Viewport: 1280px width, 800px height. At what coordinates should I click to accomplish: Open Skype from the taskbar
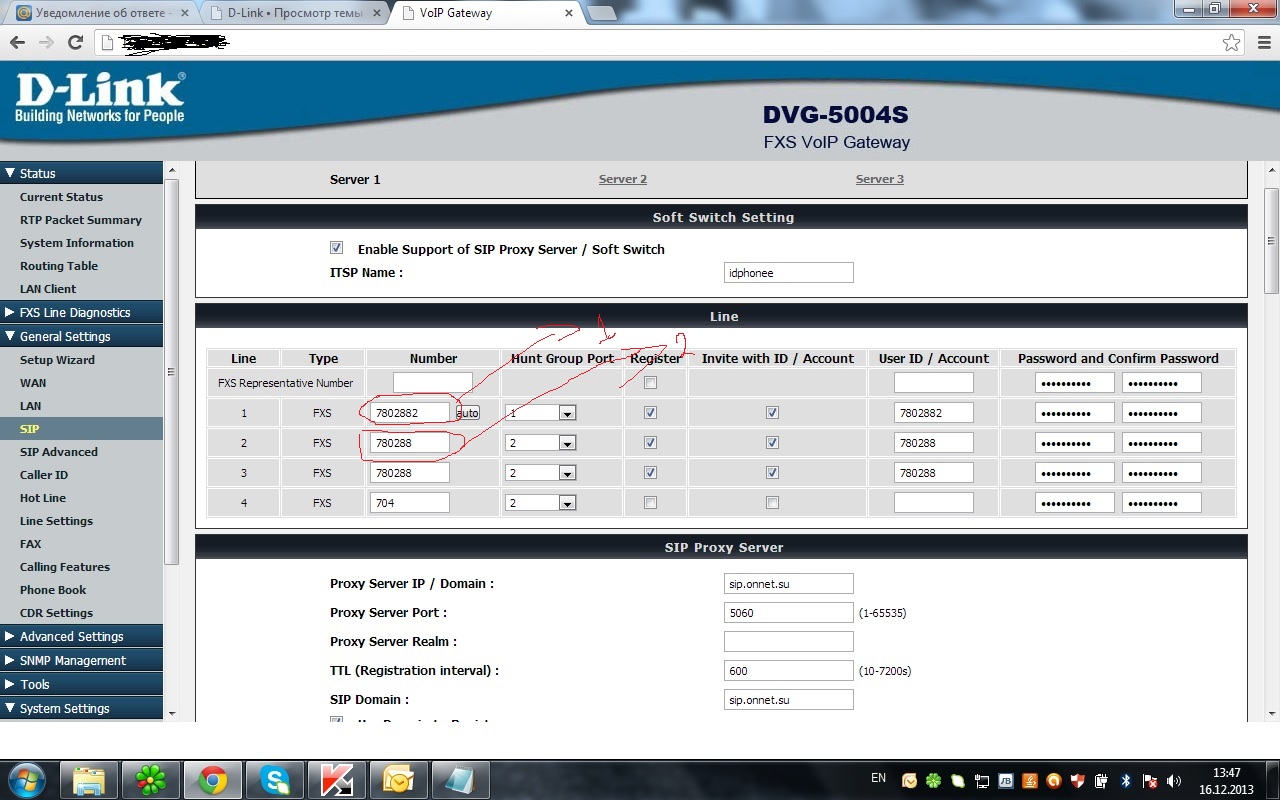coord(275,779)
